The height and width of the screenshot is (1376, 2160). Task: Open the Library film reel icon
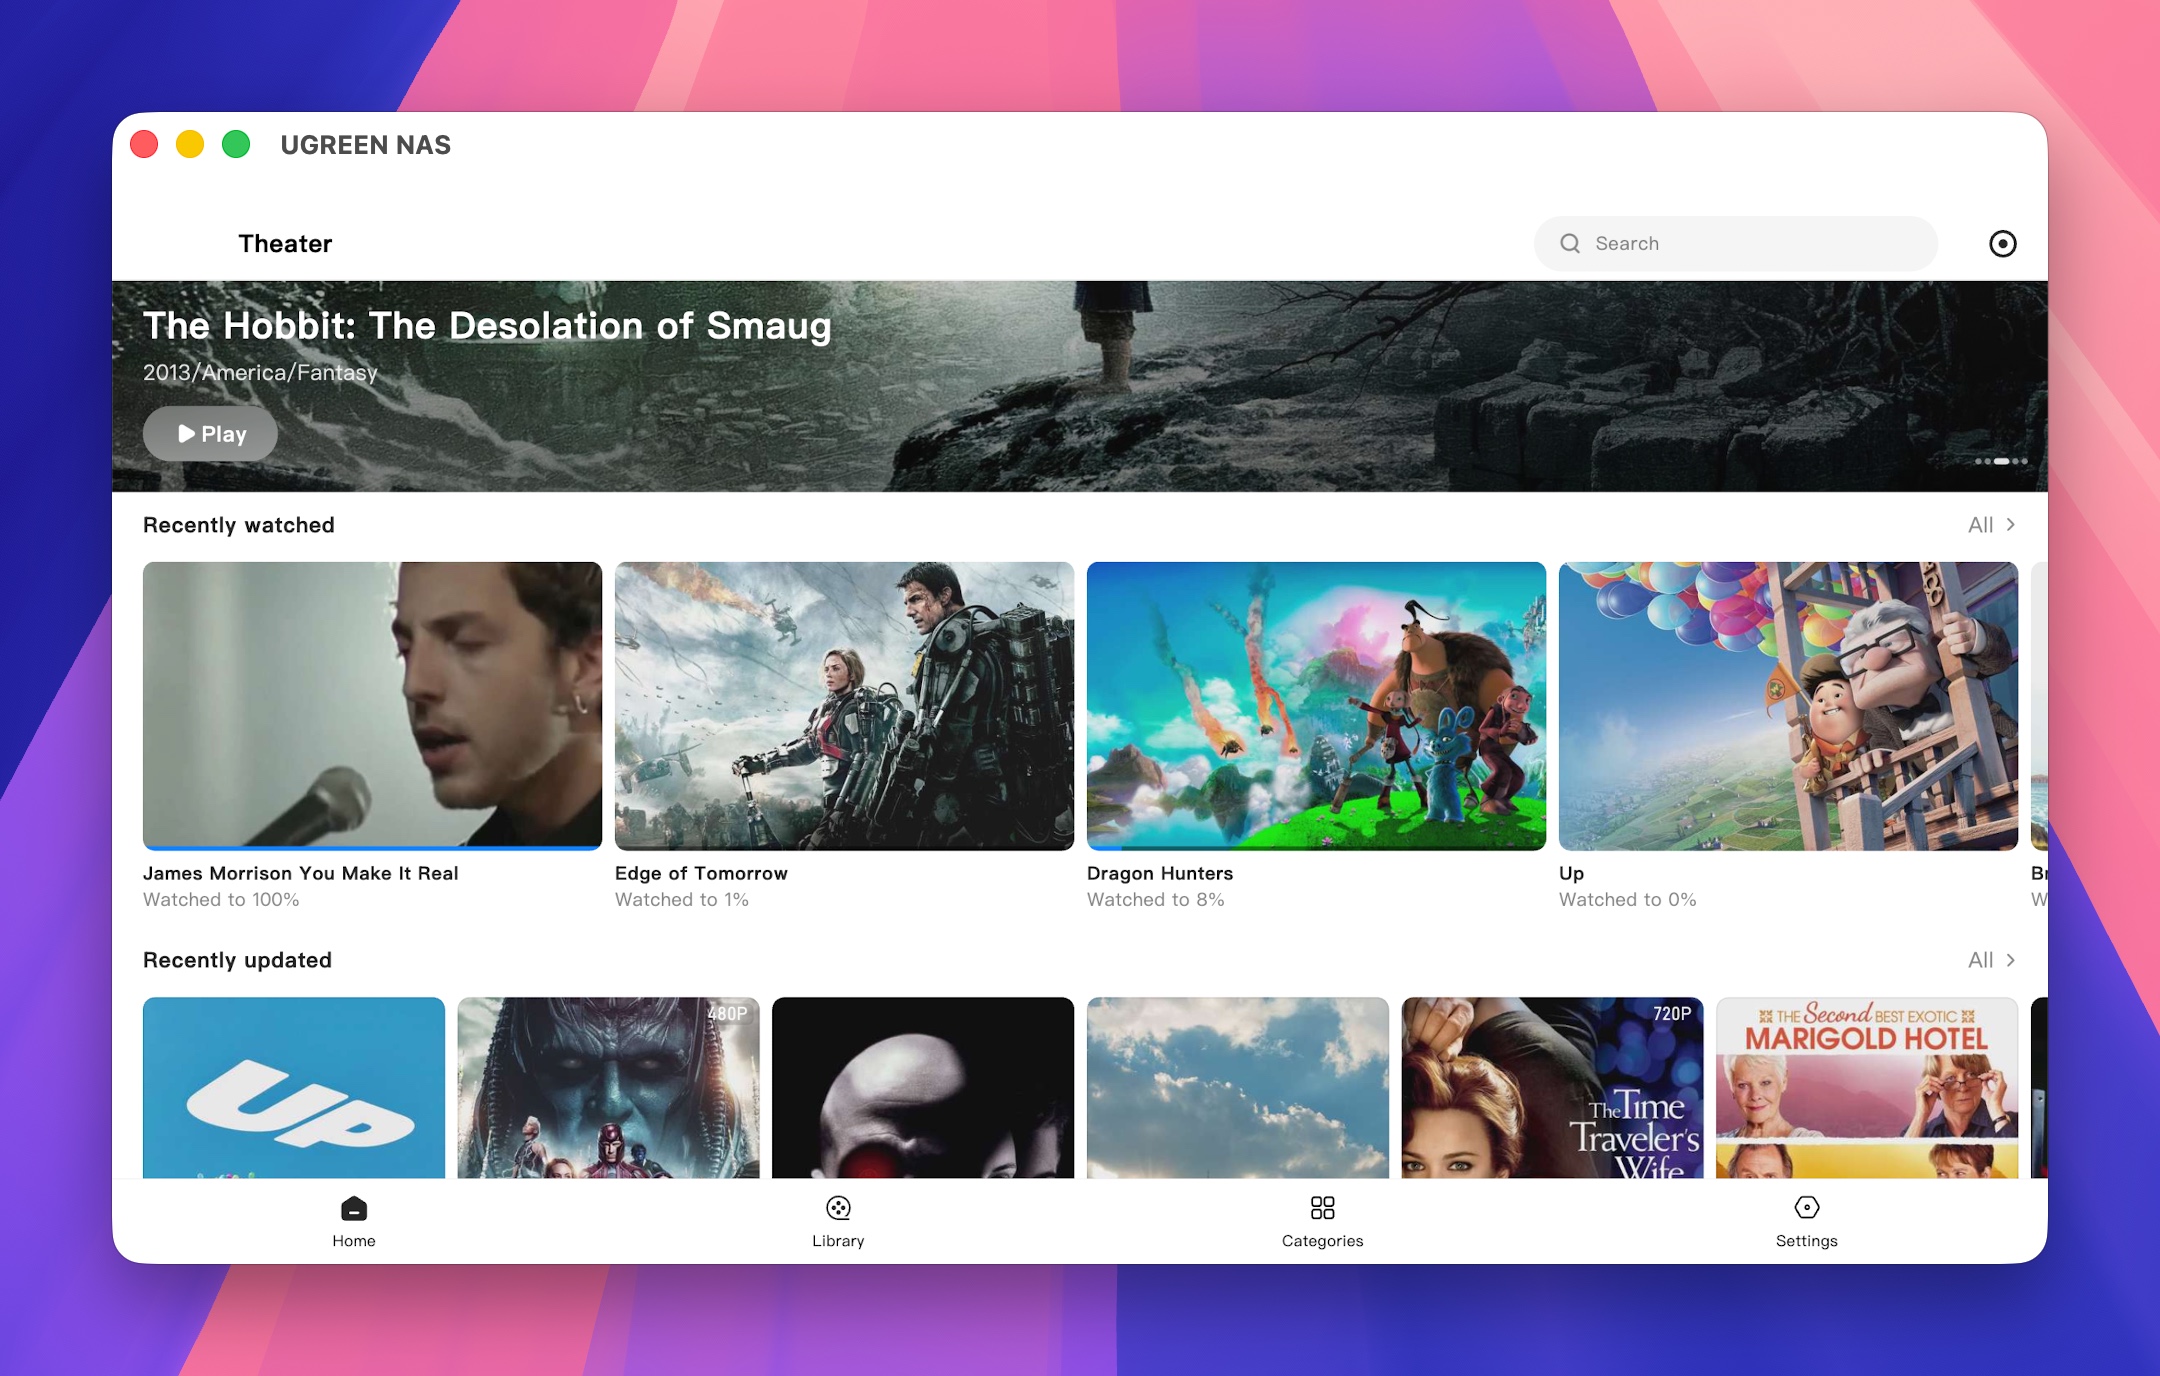click(x=838, y=1208)
